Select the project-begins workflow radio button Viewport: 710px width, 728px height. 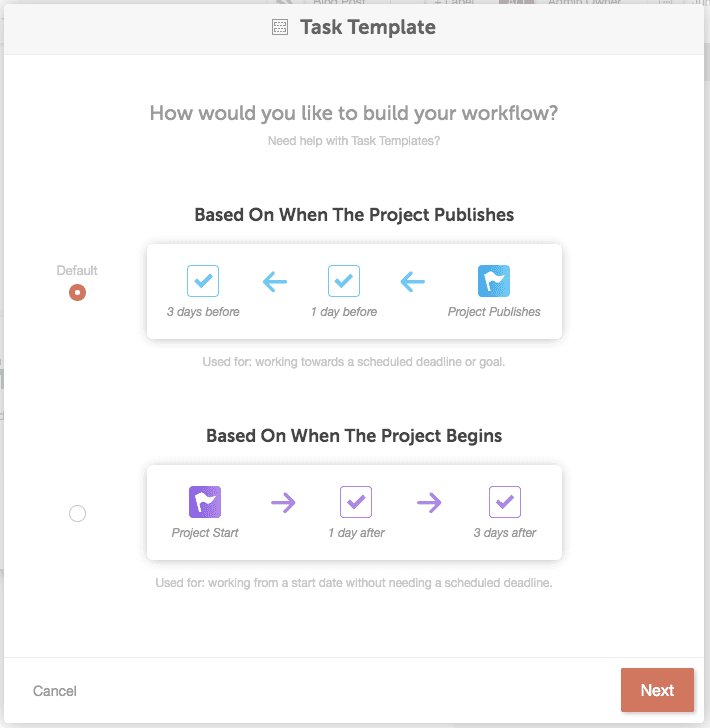[78, 514]
